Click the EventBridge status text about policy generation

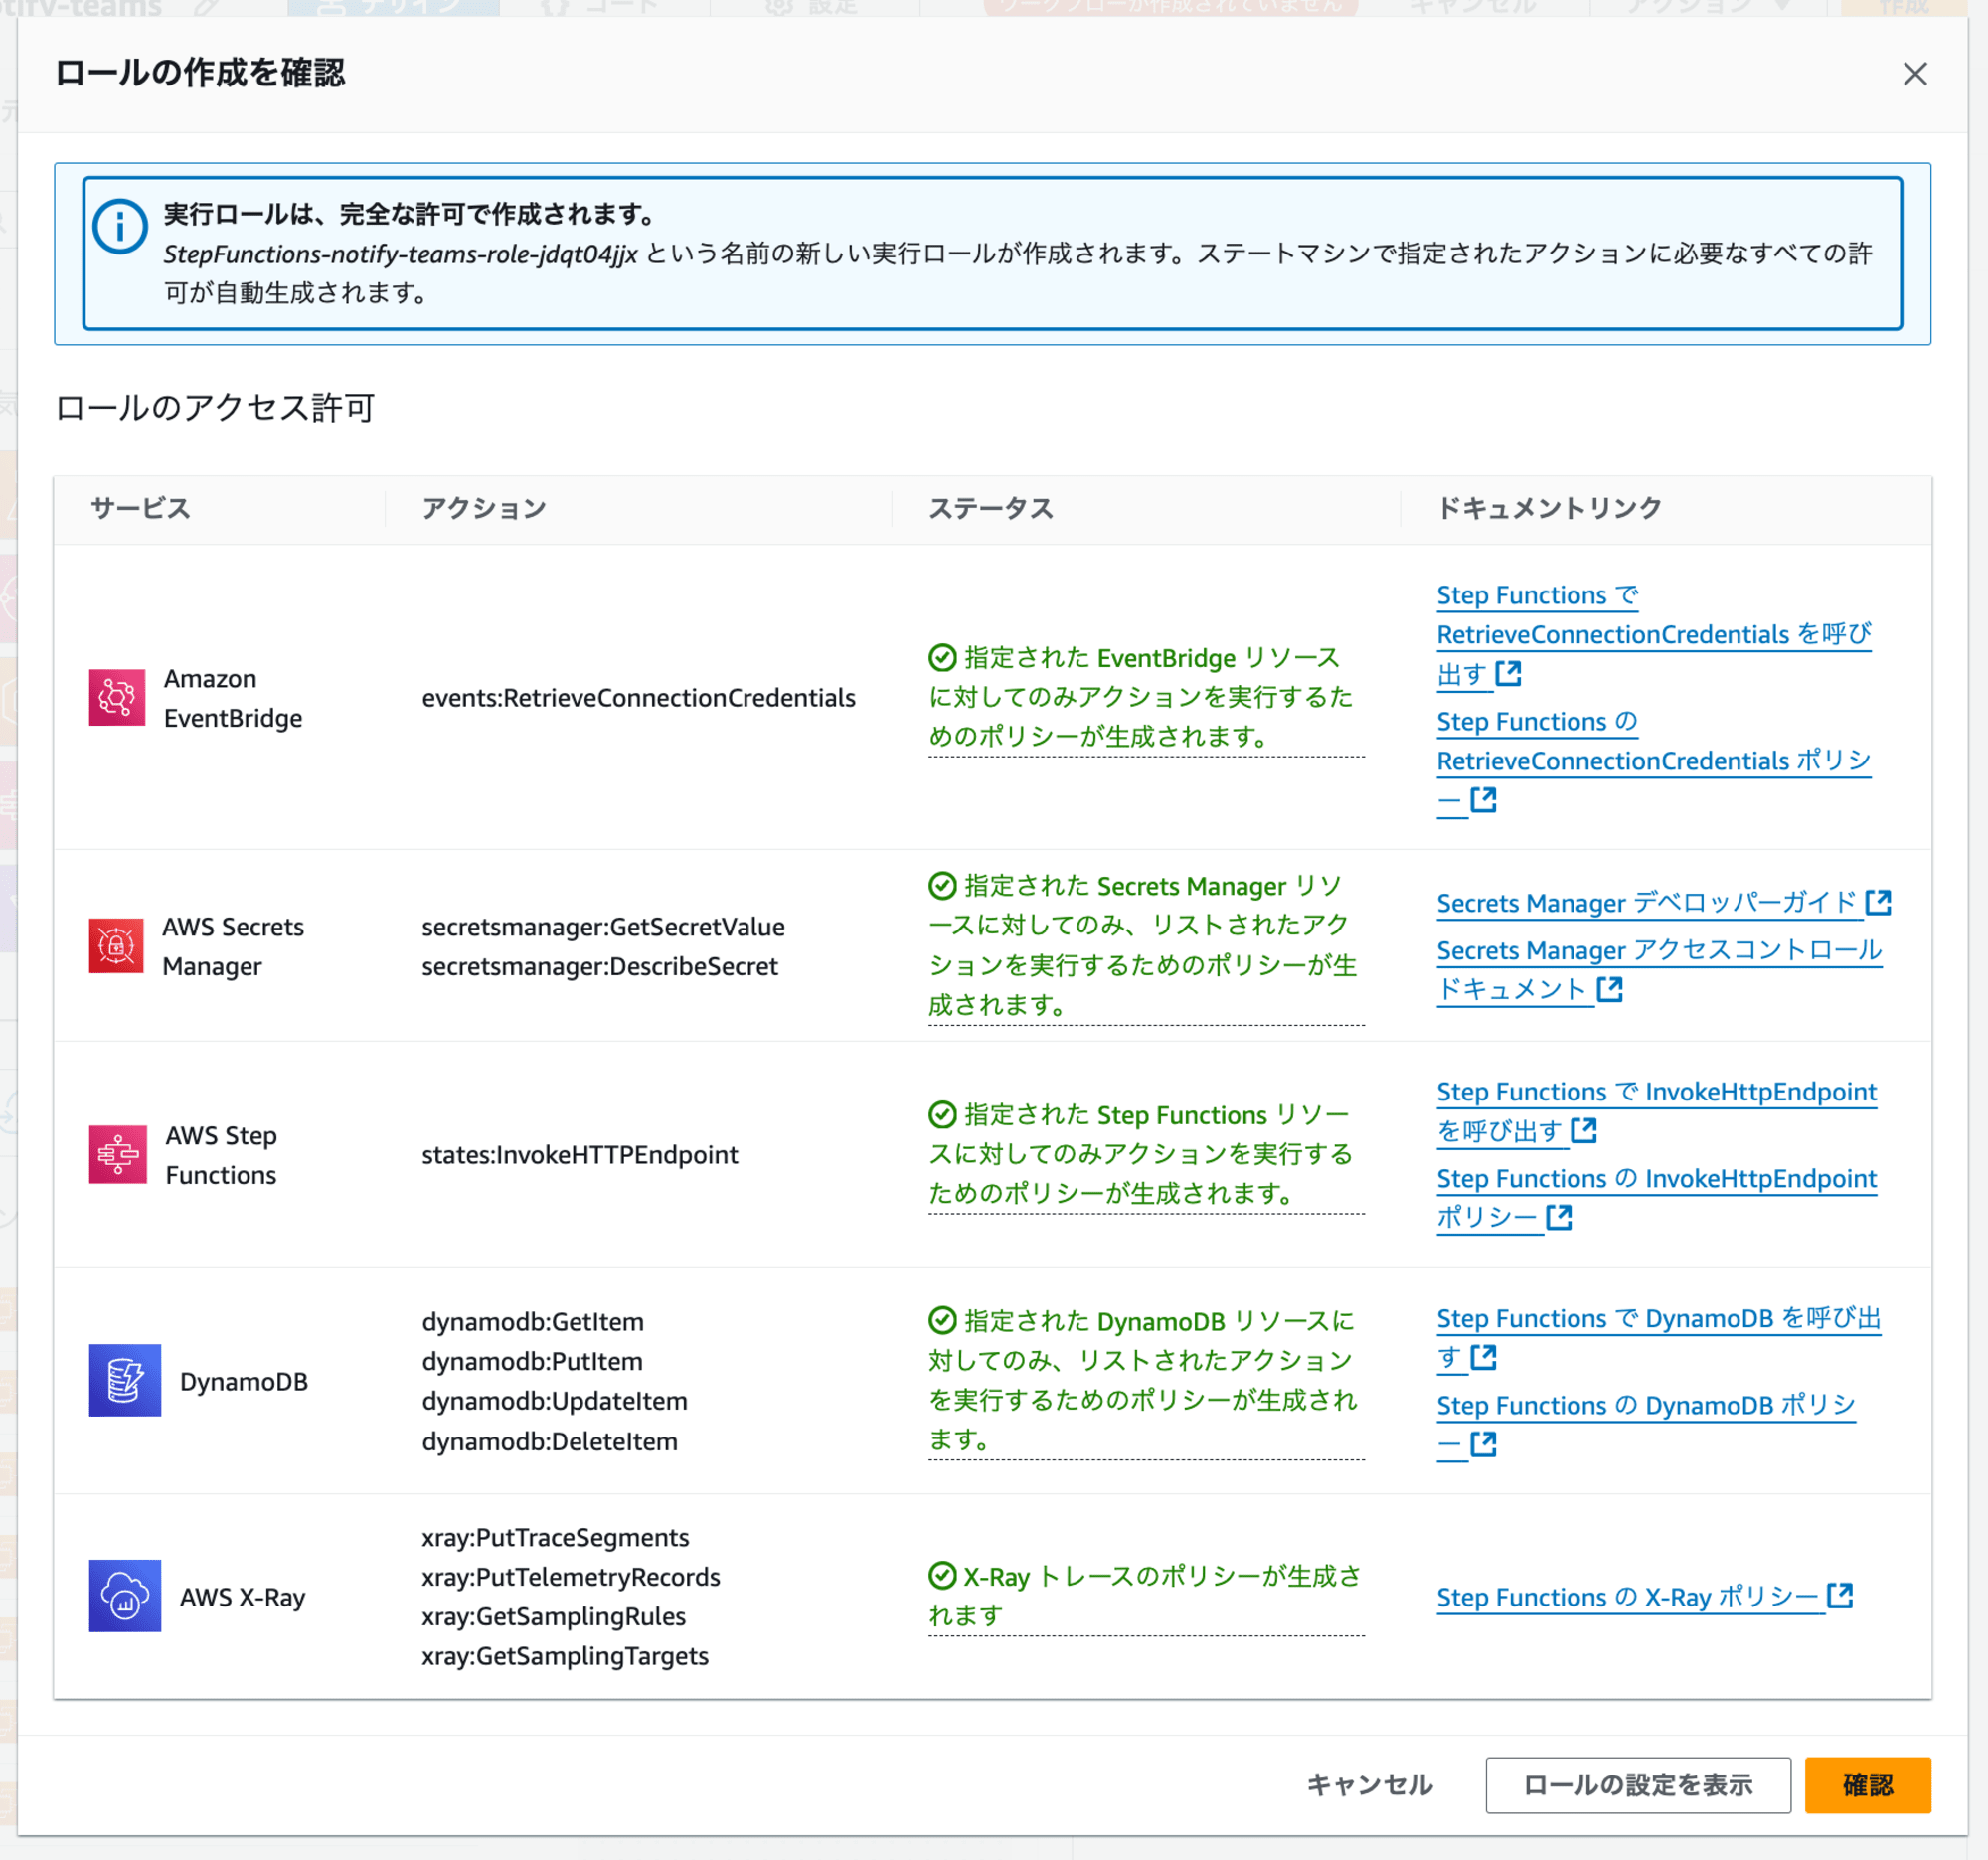point(1146,697)
